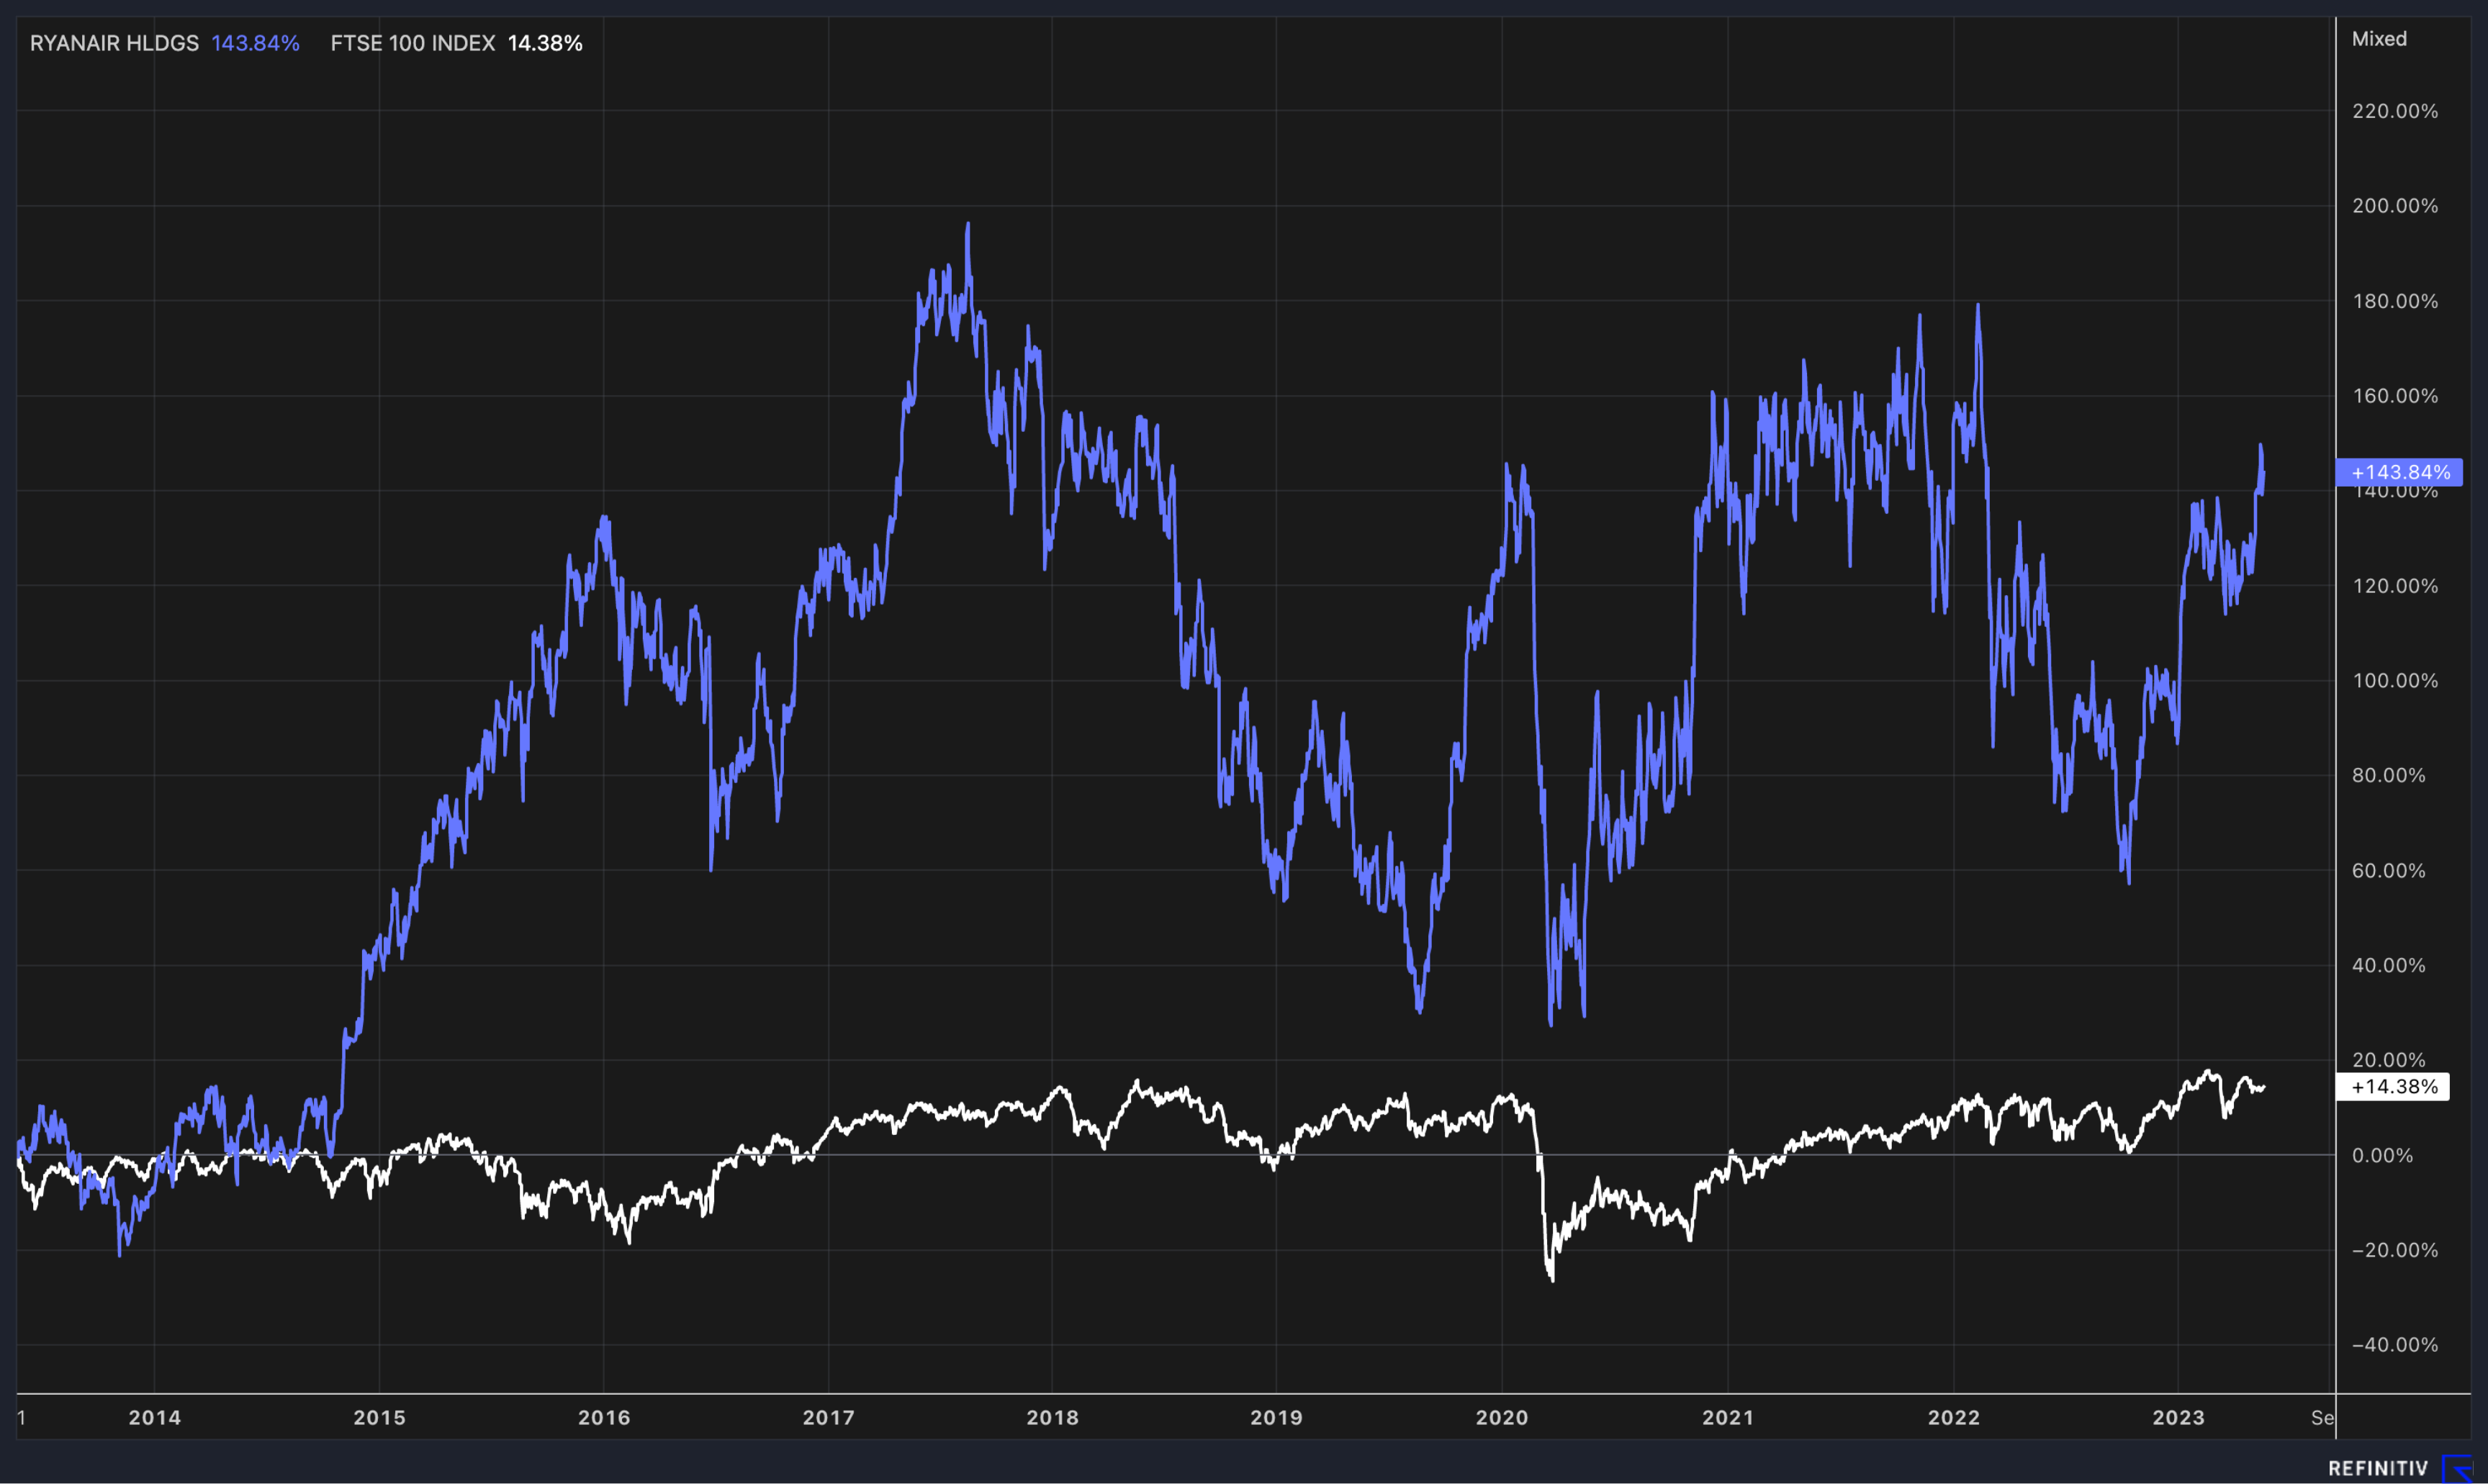
Task: Click the 40.00% axis label
Action: pos(2389,965)
